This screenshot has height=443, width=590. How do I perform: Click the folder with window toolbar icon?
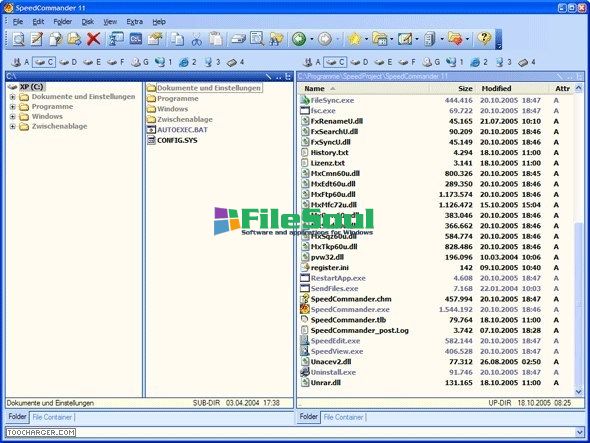click(380, 39)
